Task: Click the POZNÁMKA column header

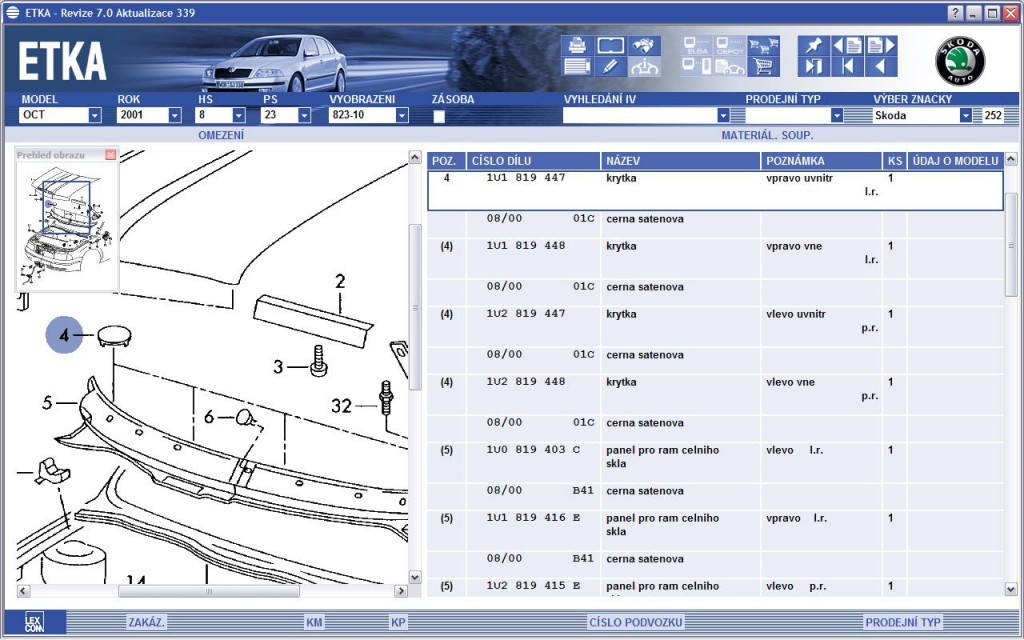Action: coord(822,161)
